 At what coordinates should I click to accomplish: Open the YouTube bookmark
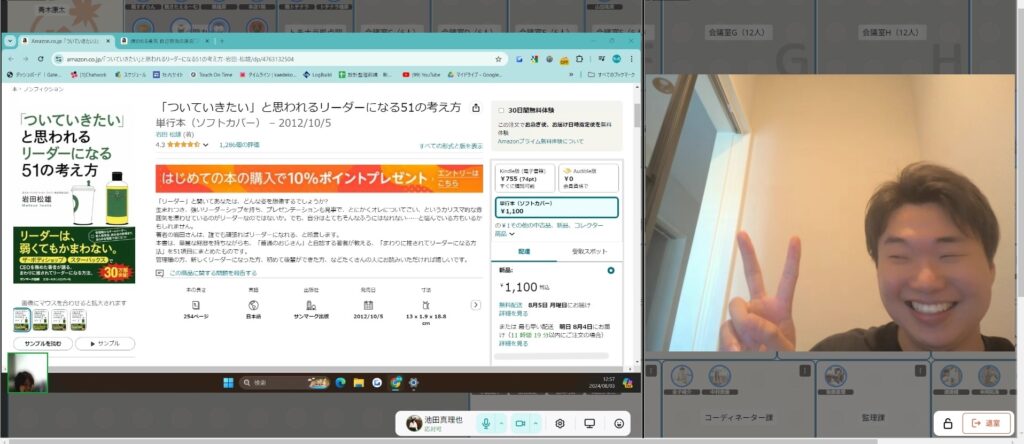421,75
